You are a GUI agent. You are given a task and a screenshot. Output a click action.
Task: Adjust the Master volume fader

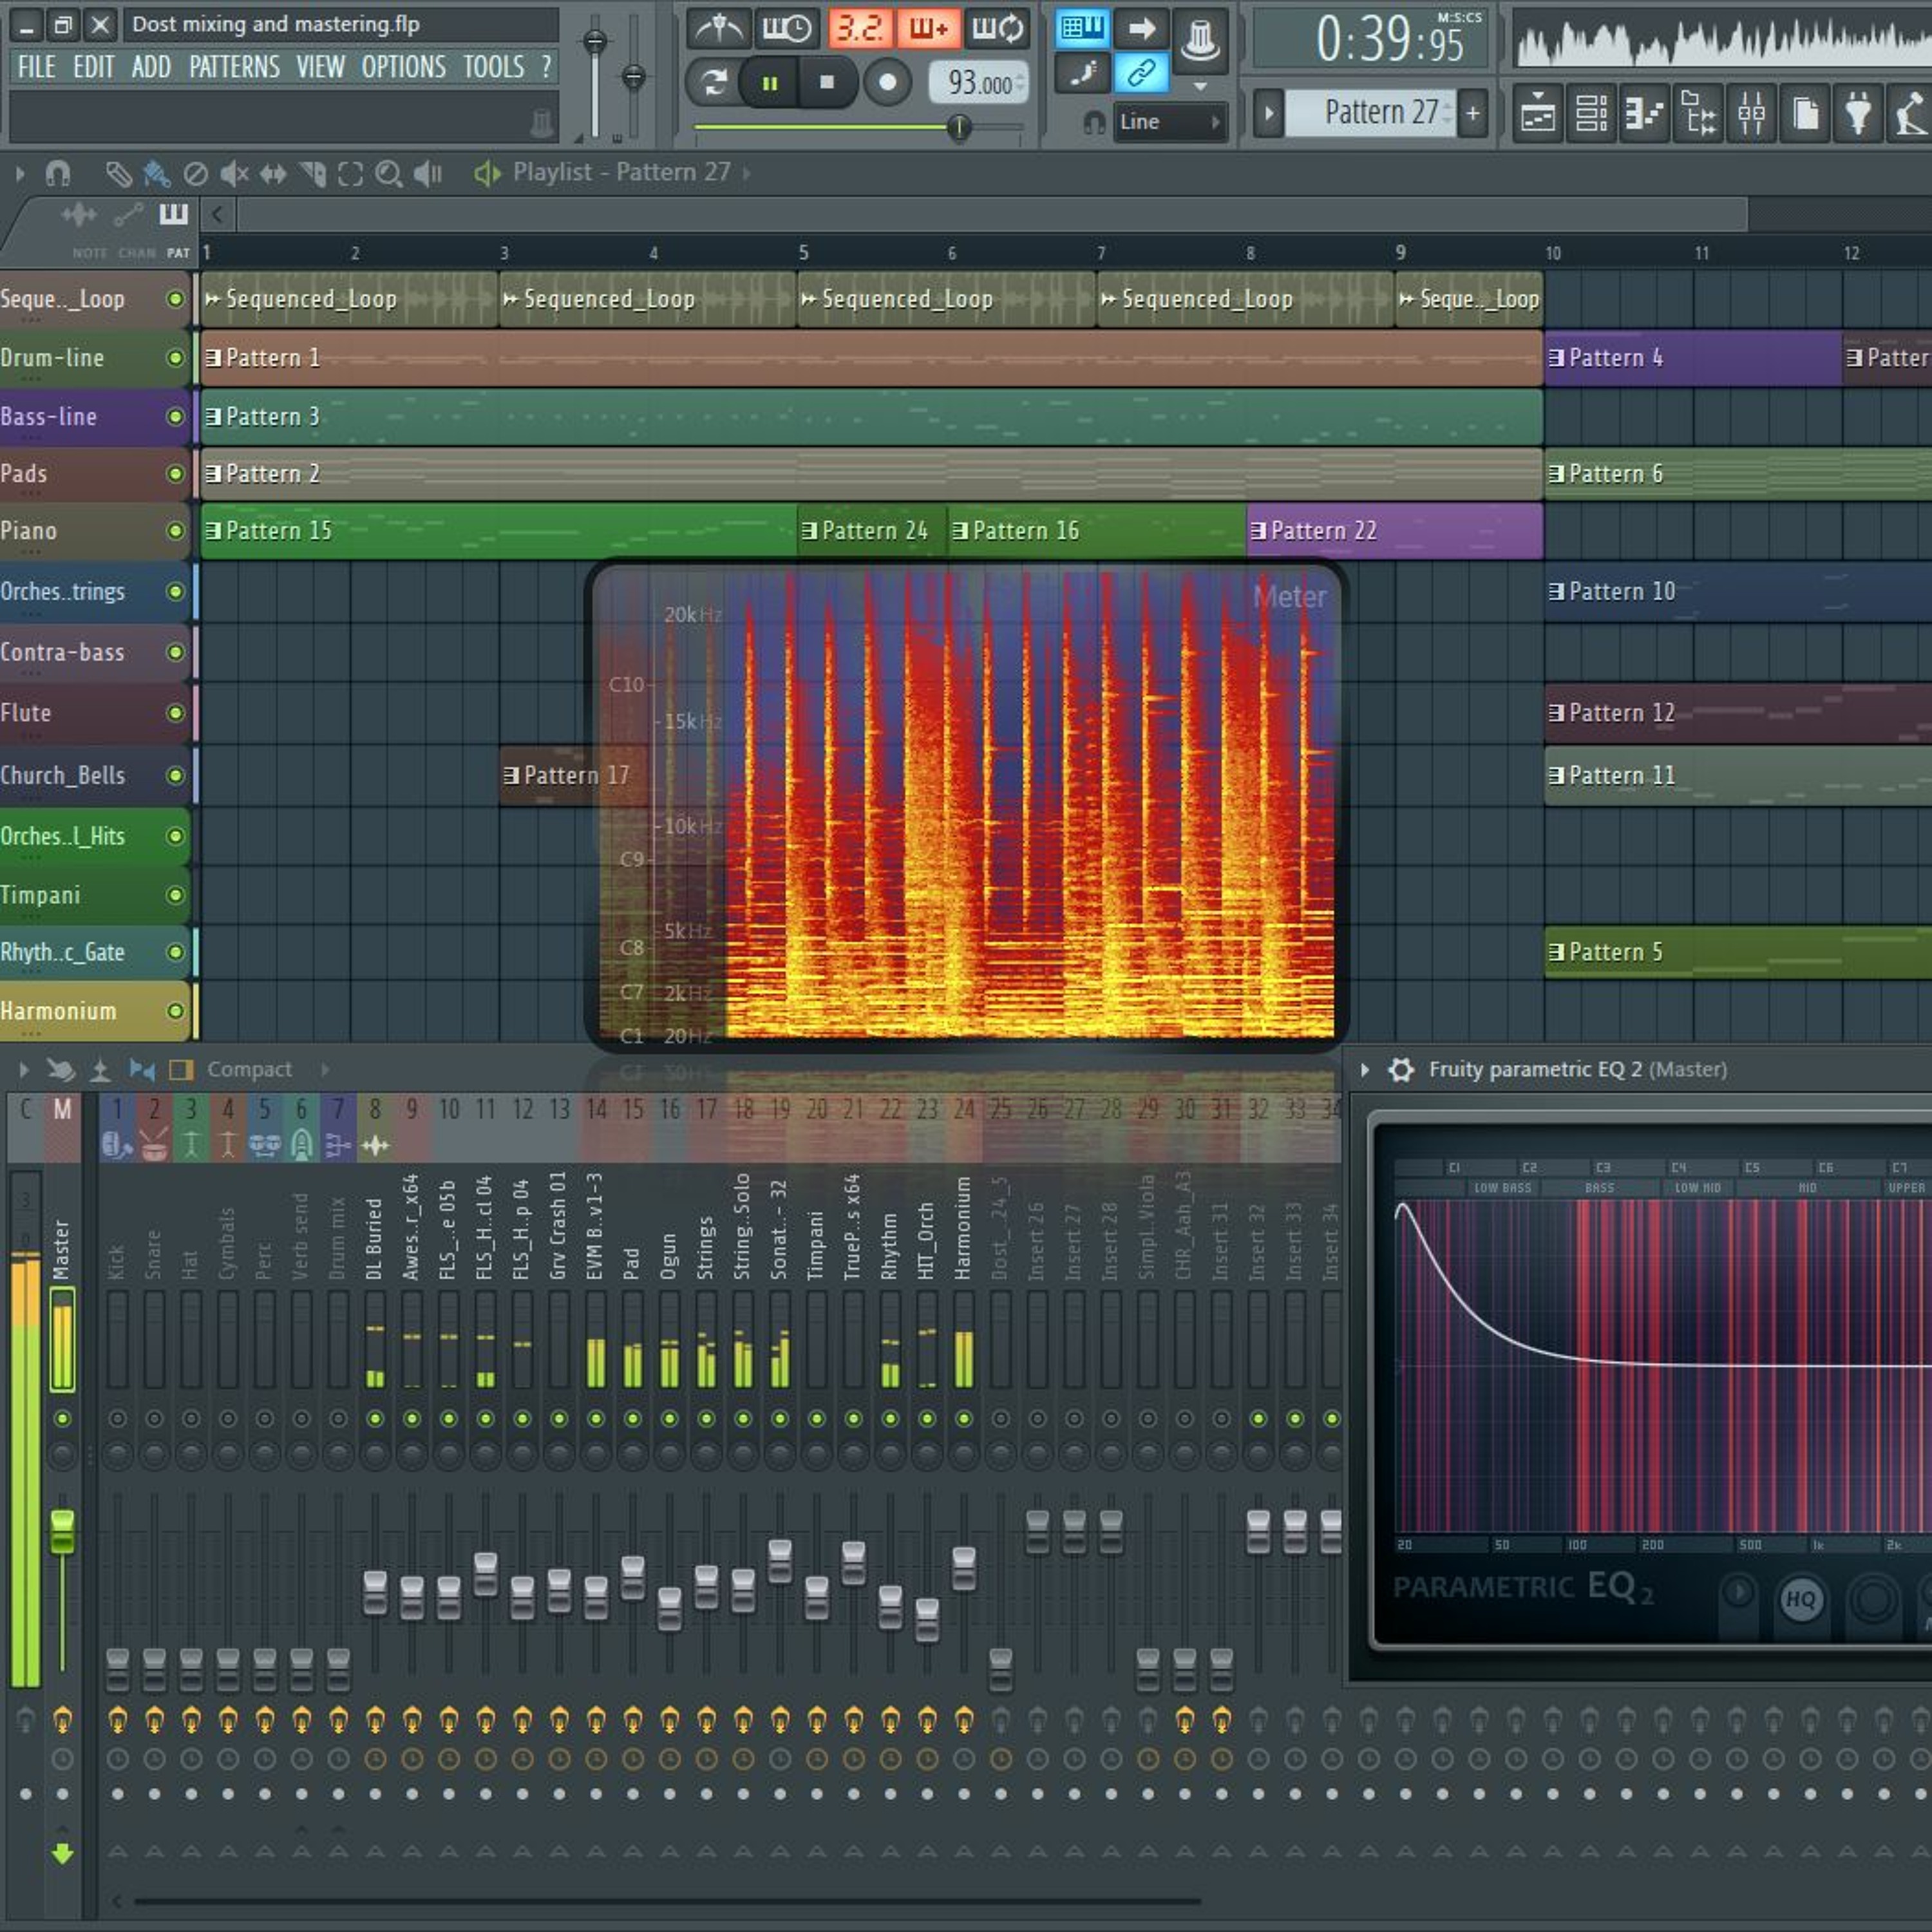[x=62, y=1531]
